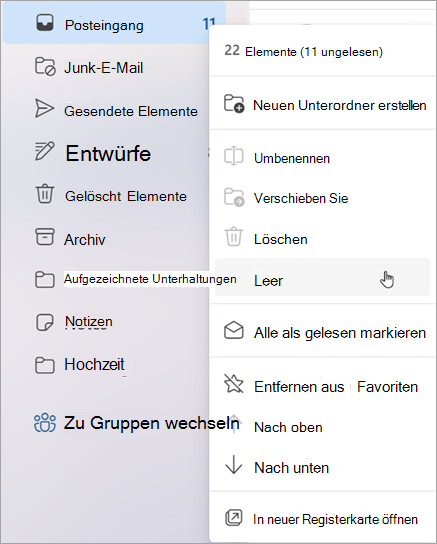Image resolution: width=437 pixels, height=544 pixels.
Task: Click the Archiv box icon
Action: coord(45,237)
